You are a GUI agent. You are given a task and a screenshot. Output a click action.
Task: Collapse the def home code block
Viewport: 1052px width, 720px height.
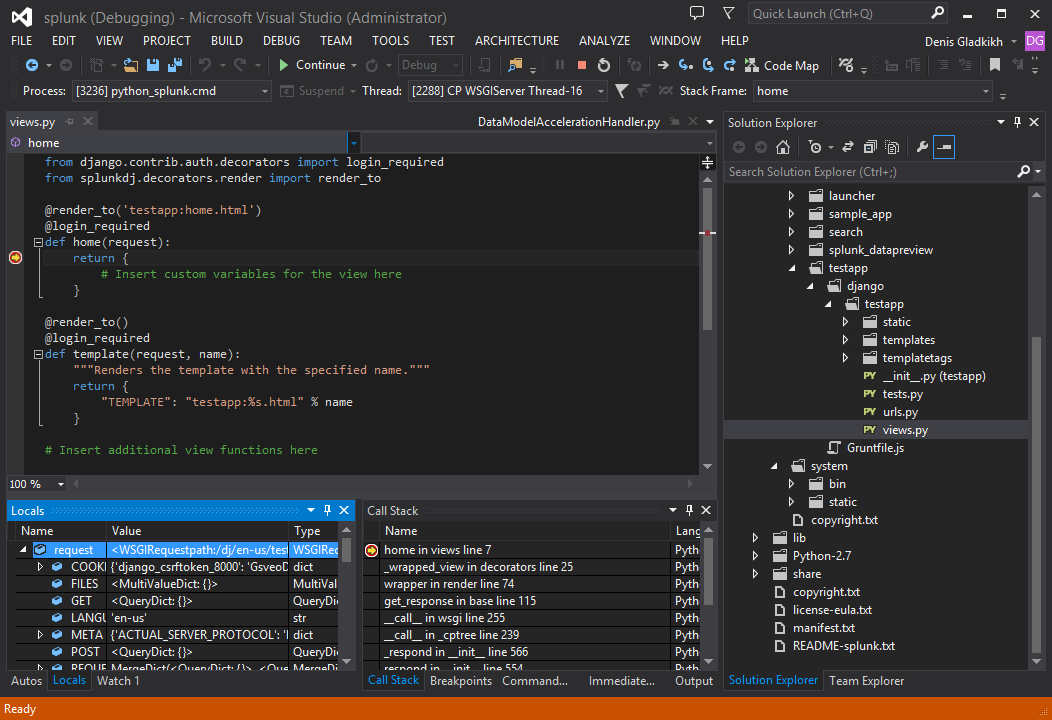click(38, 242)
